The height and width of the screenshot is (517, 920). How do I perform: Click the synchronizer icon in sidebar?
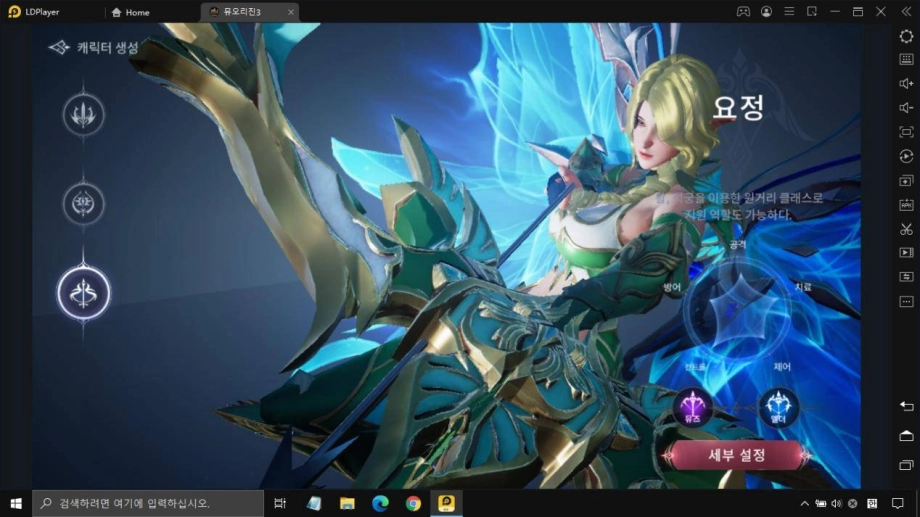coord(907,276)
